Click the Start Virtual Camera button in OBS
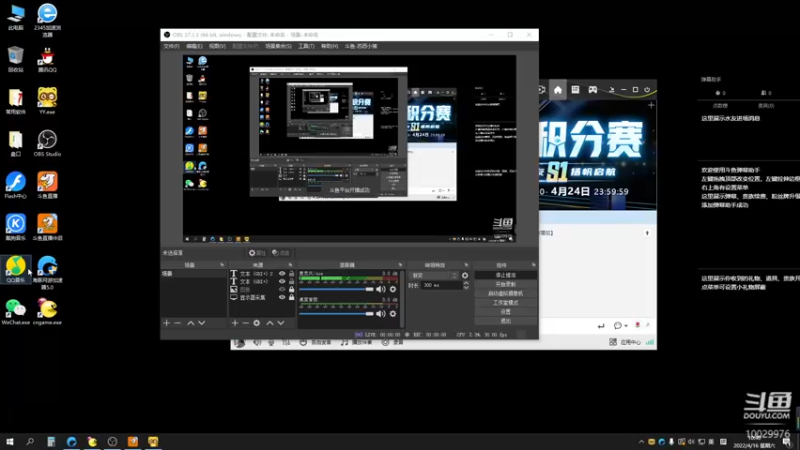 click(506, 293)
